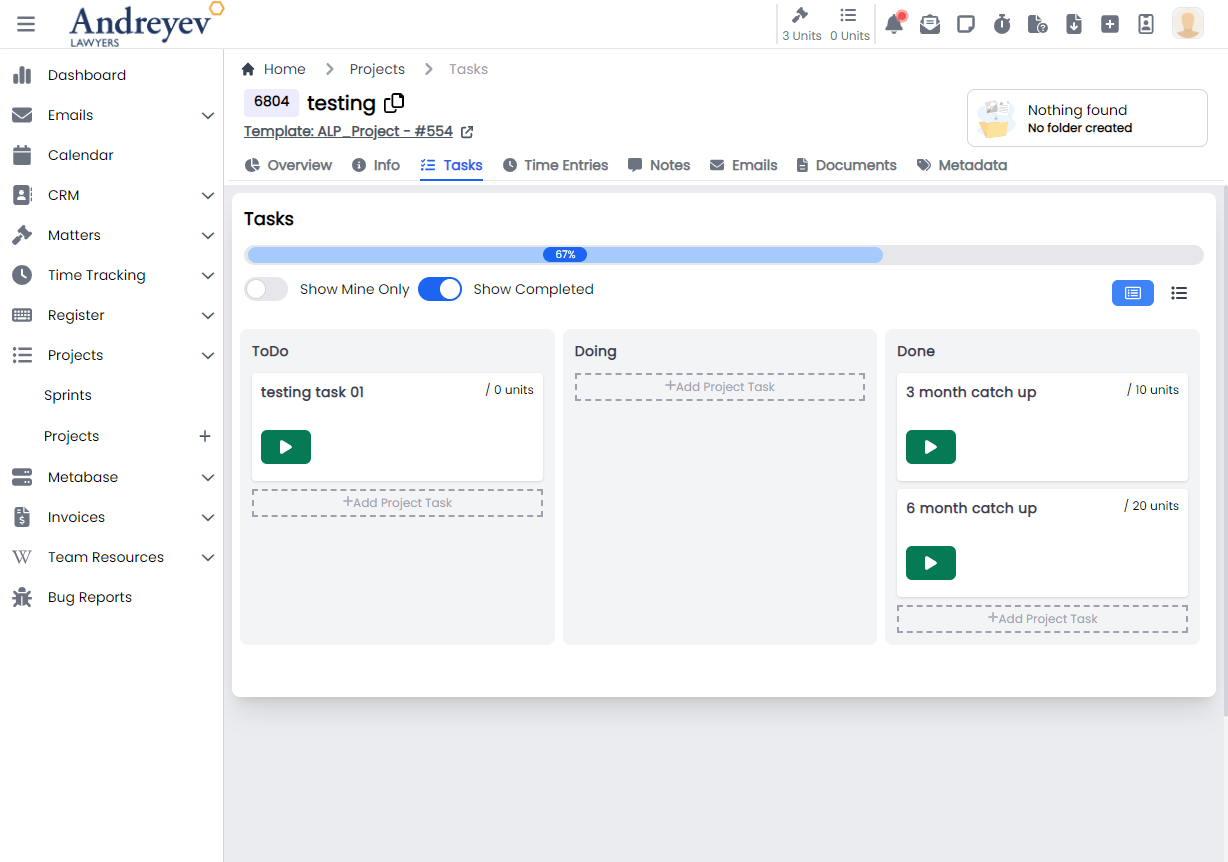Start timer on testing task 01

tap(285, 447)
